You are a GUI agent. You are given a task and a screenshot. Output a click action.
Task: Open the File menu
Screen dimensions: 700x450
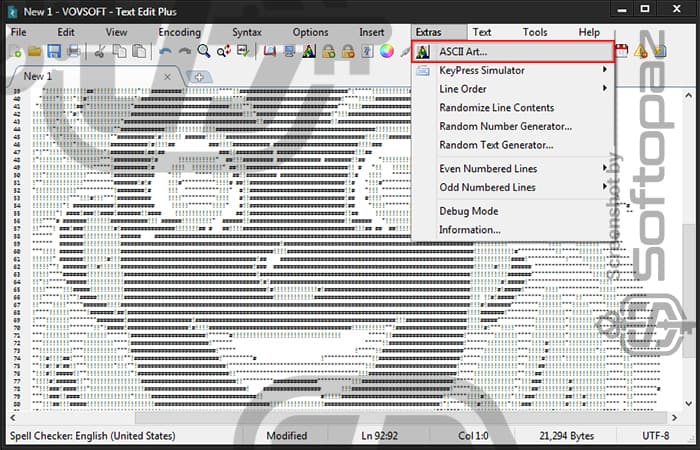(x=18, y=32)
